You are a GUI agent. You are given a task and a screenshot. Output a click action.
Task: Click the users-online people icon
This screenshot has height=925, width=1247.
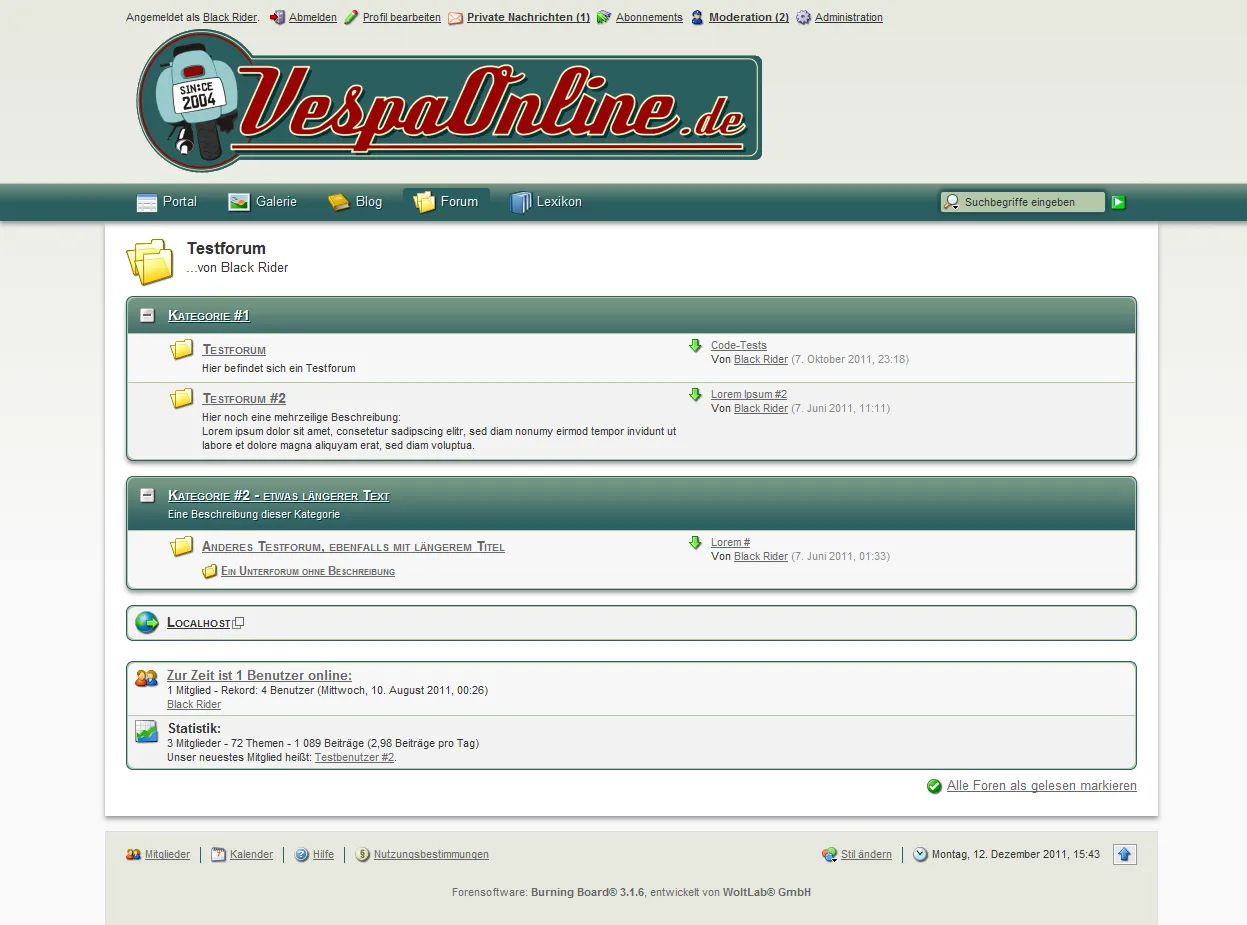147,678
